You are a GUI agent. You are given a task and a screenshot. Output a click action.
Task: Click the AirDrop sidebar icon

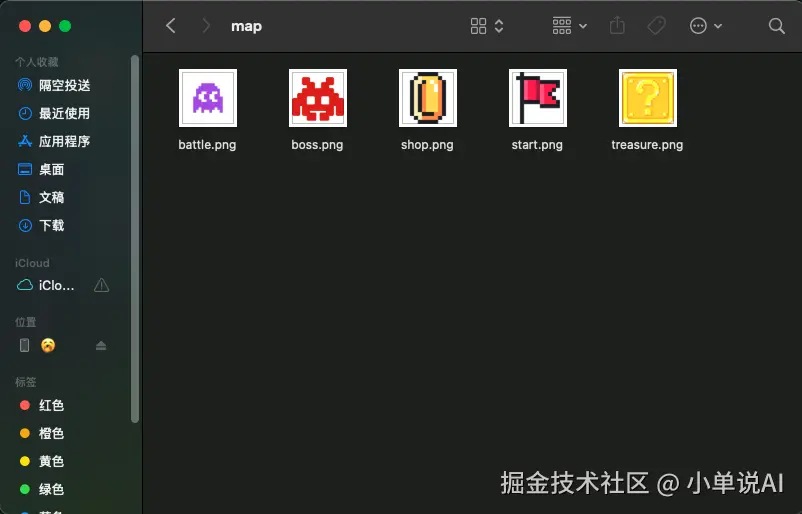pos(25,85)
